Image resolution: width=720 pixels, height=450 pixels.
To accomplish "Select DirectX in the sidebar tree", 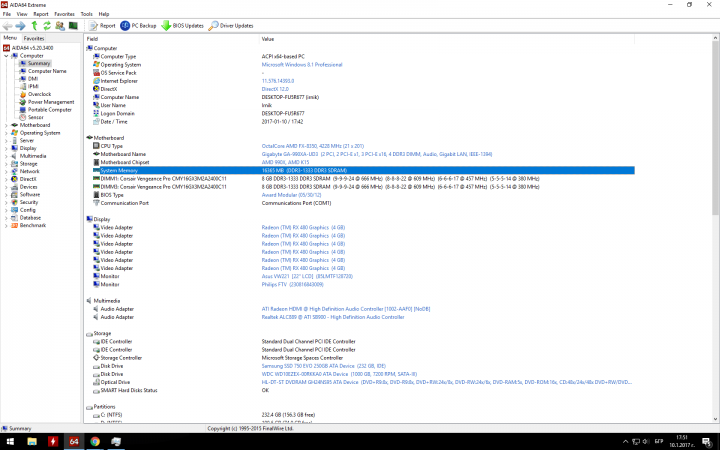I will pyautogui.click(x=28, y=179).
